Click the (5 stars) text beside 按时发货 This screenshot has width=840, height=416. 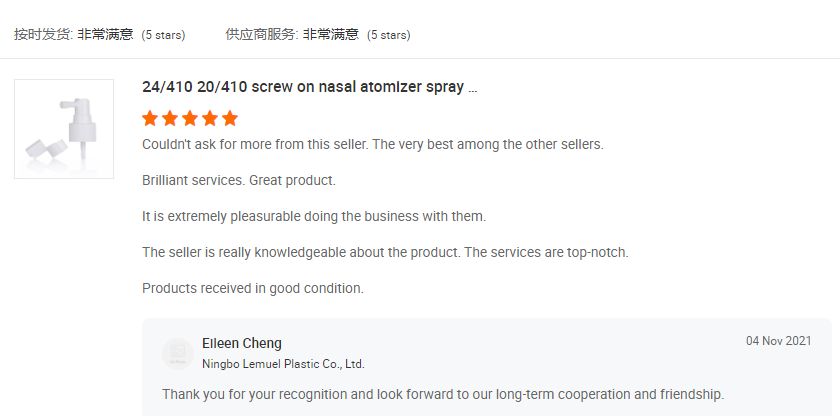point(163,35)
